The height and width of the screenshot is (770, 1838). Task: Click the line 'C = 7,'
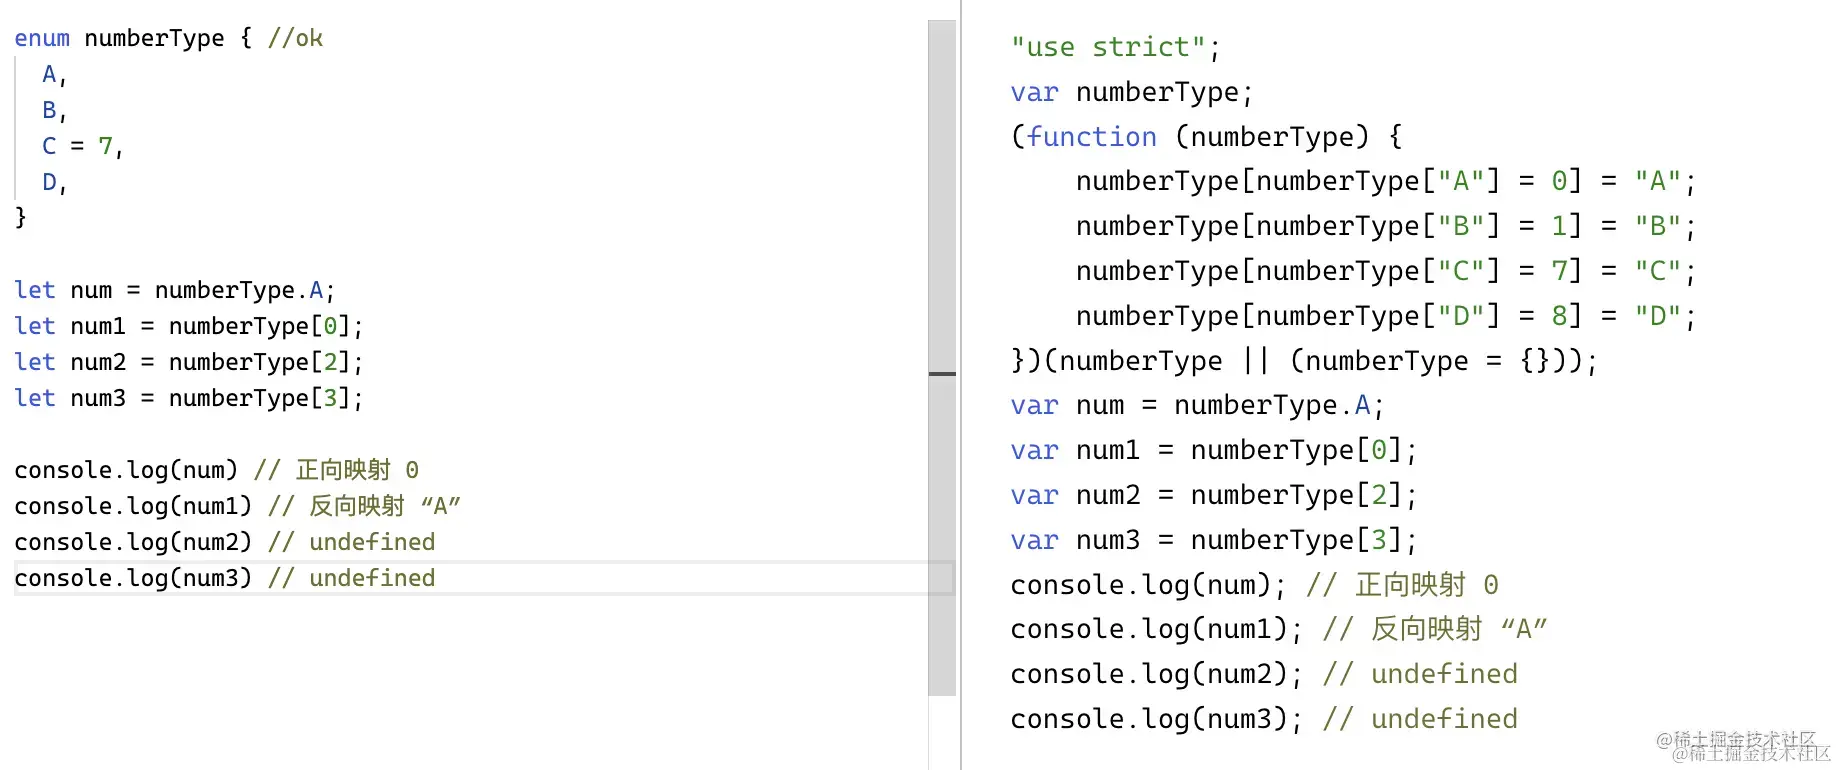(82, 146)
